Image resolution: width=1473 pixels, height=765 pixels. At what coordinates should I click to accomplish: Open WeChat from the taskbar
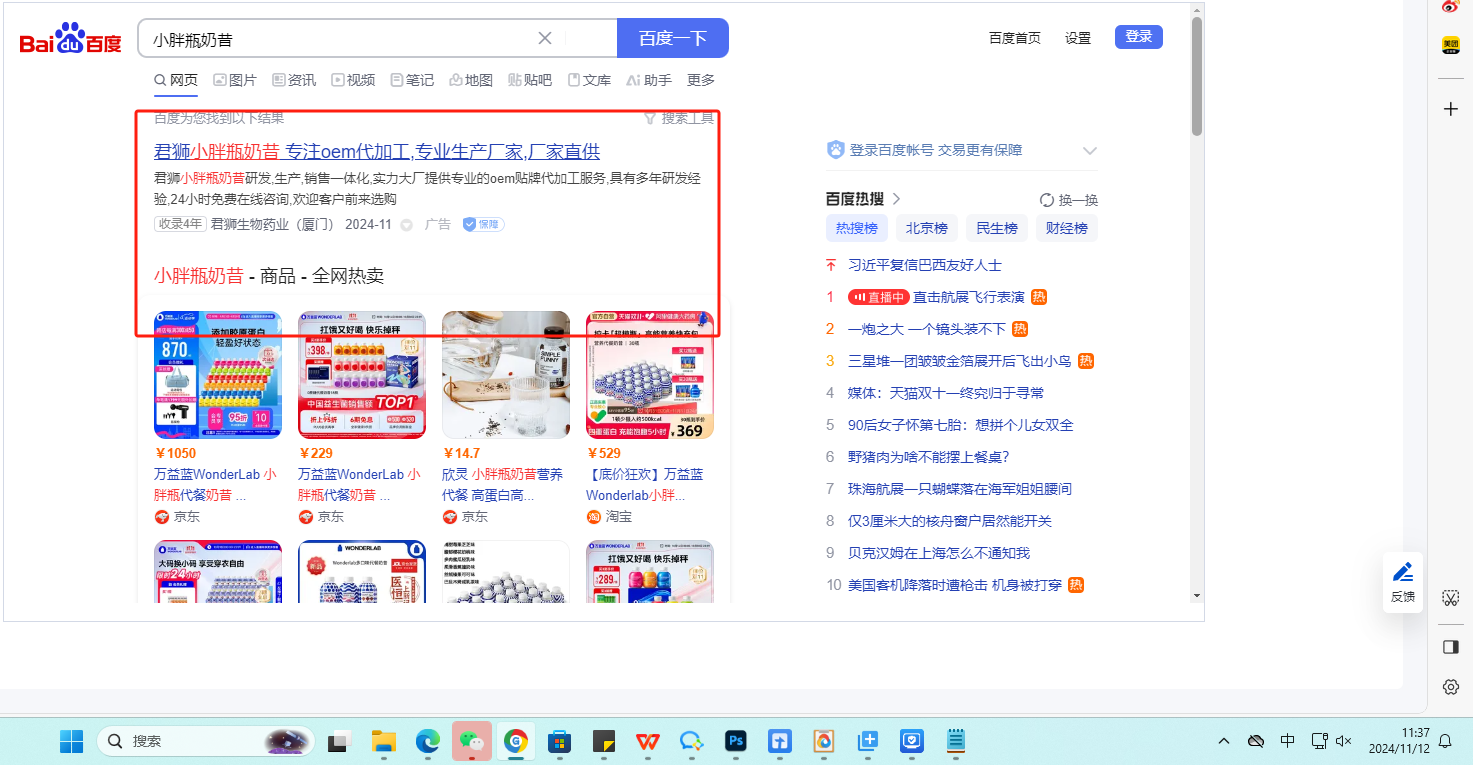coord(471,741)
